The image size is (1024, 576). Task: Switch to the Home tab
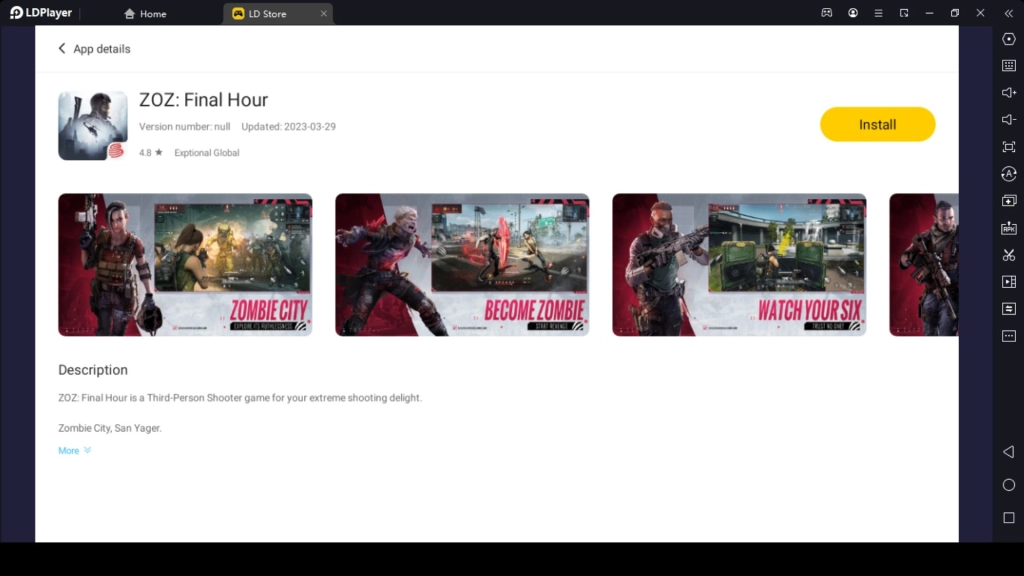(x=145, y=13)
